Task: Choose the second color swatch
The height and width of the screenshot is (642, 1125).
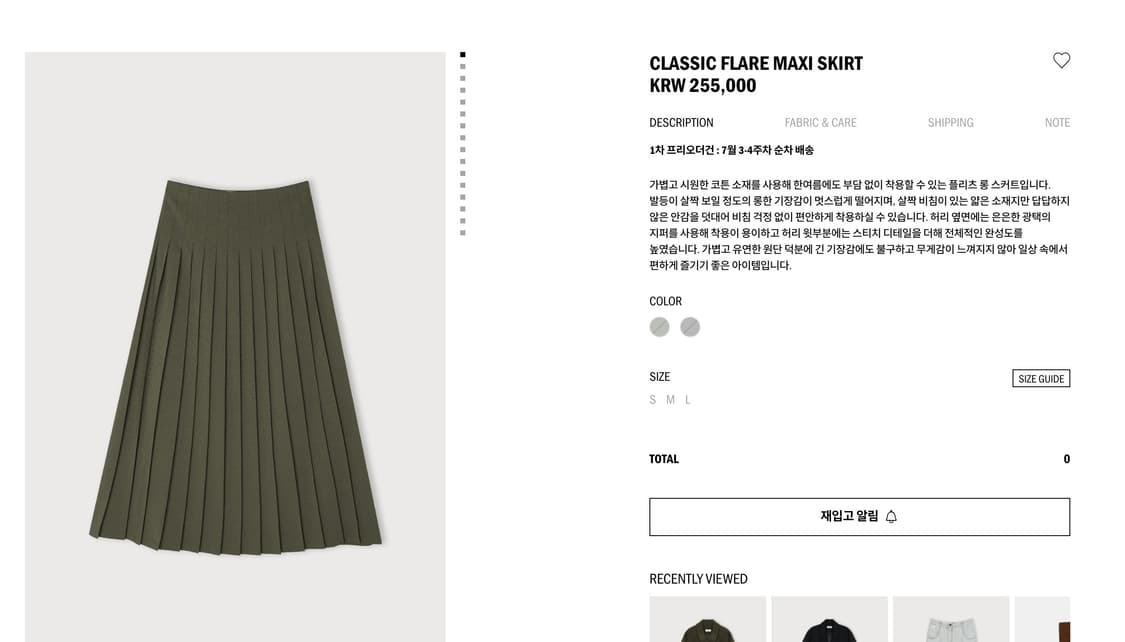Action: click(x=689, y=327)
